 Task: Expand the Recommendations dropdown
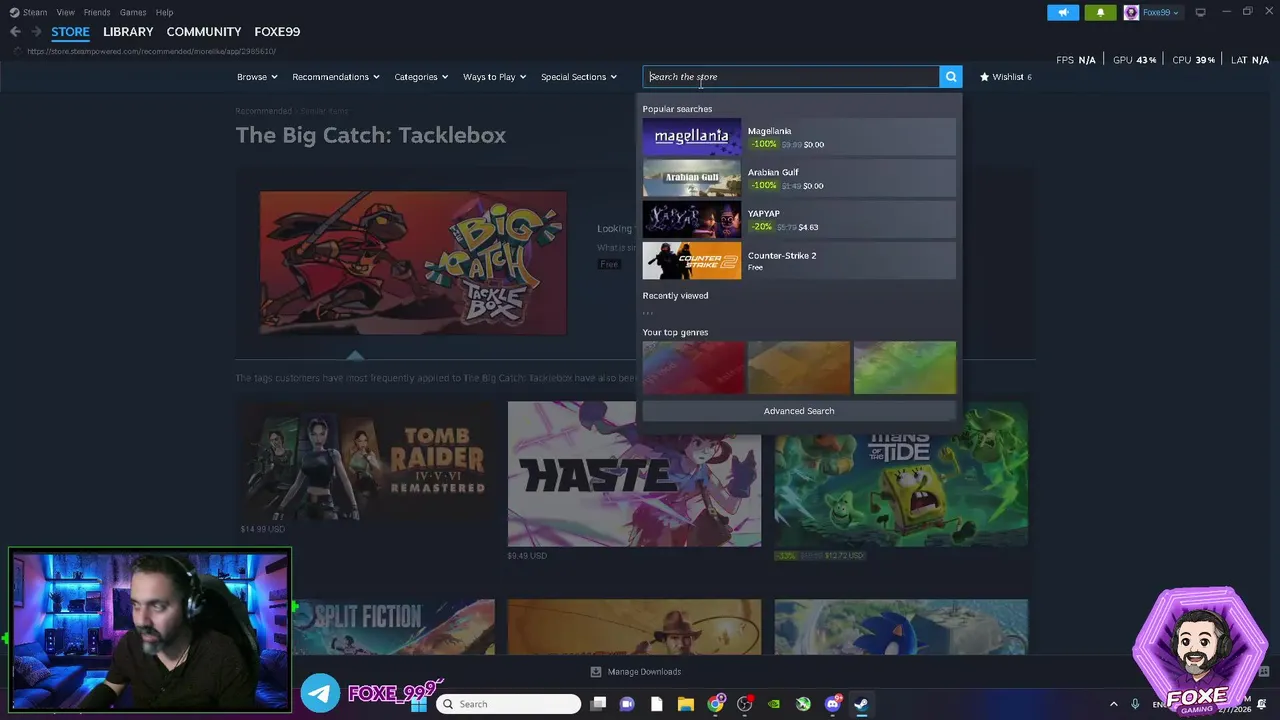pos(336,77)
